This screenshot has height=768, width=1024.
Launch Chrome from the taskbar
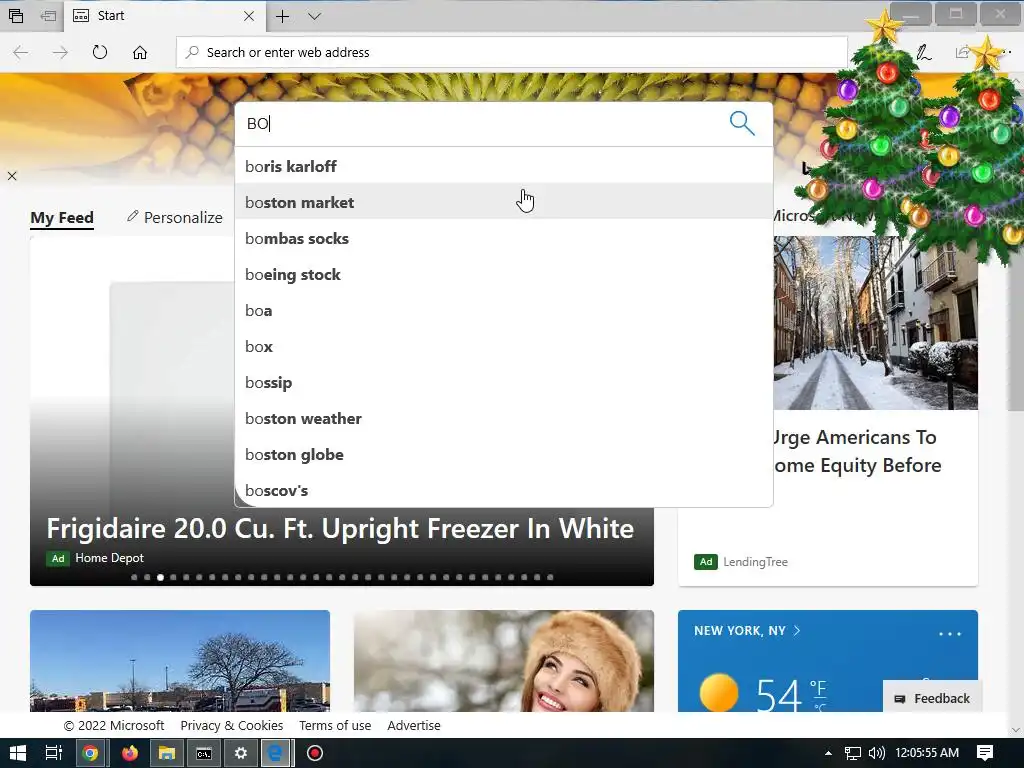pos(91,753)
